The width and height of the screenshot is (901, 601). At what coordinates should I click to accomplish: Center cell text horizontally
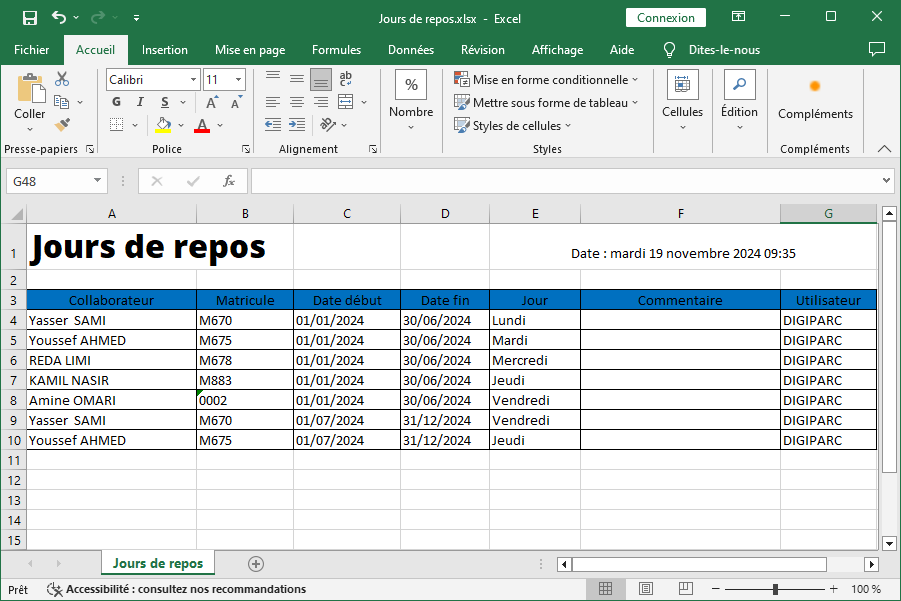pyautogui.click(x=297, y=102)
